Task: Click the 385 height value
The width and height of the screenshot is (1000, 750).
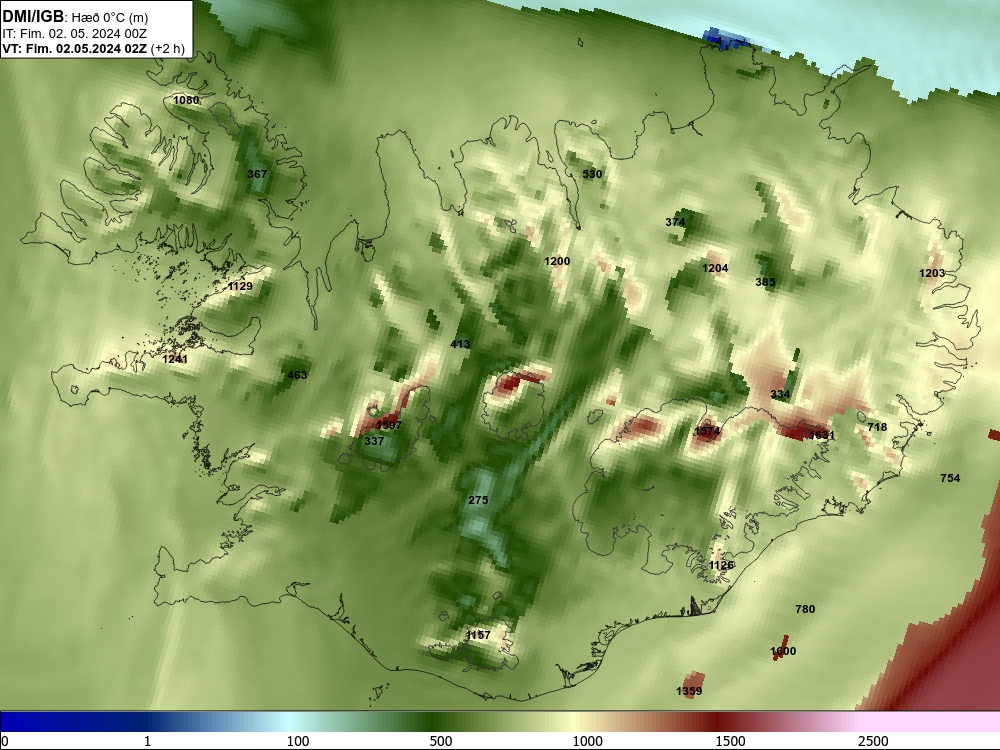Action: tap(765, 283)
